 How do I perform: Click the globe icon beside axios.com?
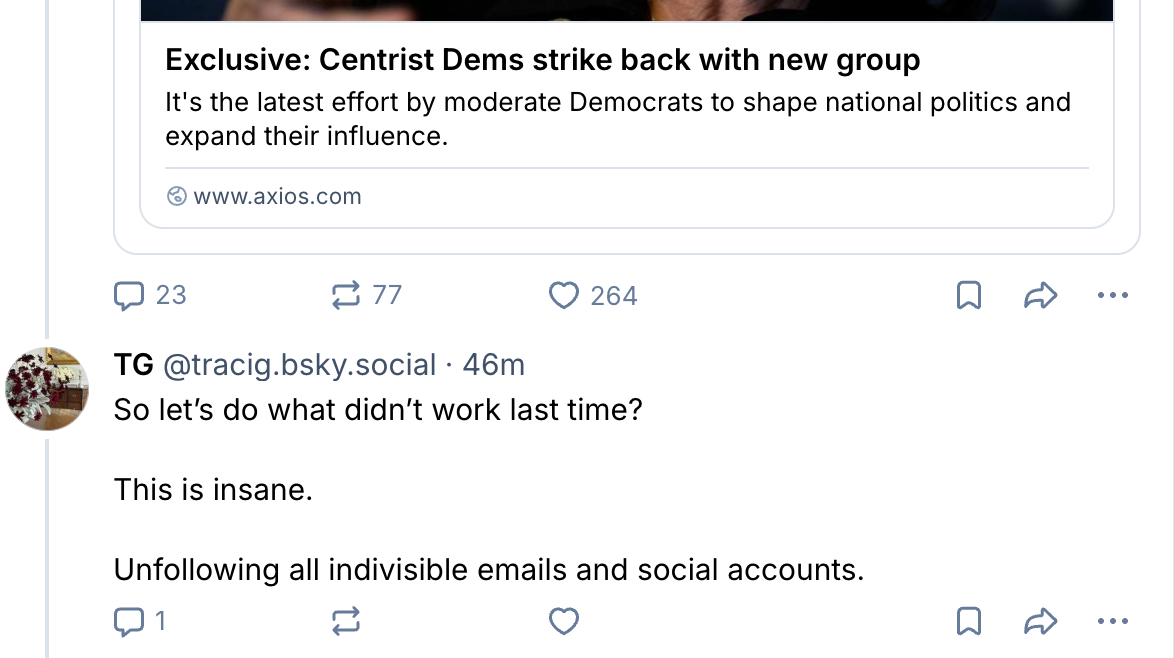tap(177, 196)
